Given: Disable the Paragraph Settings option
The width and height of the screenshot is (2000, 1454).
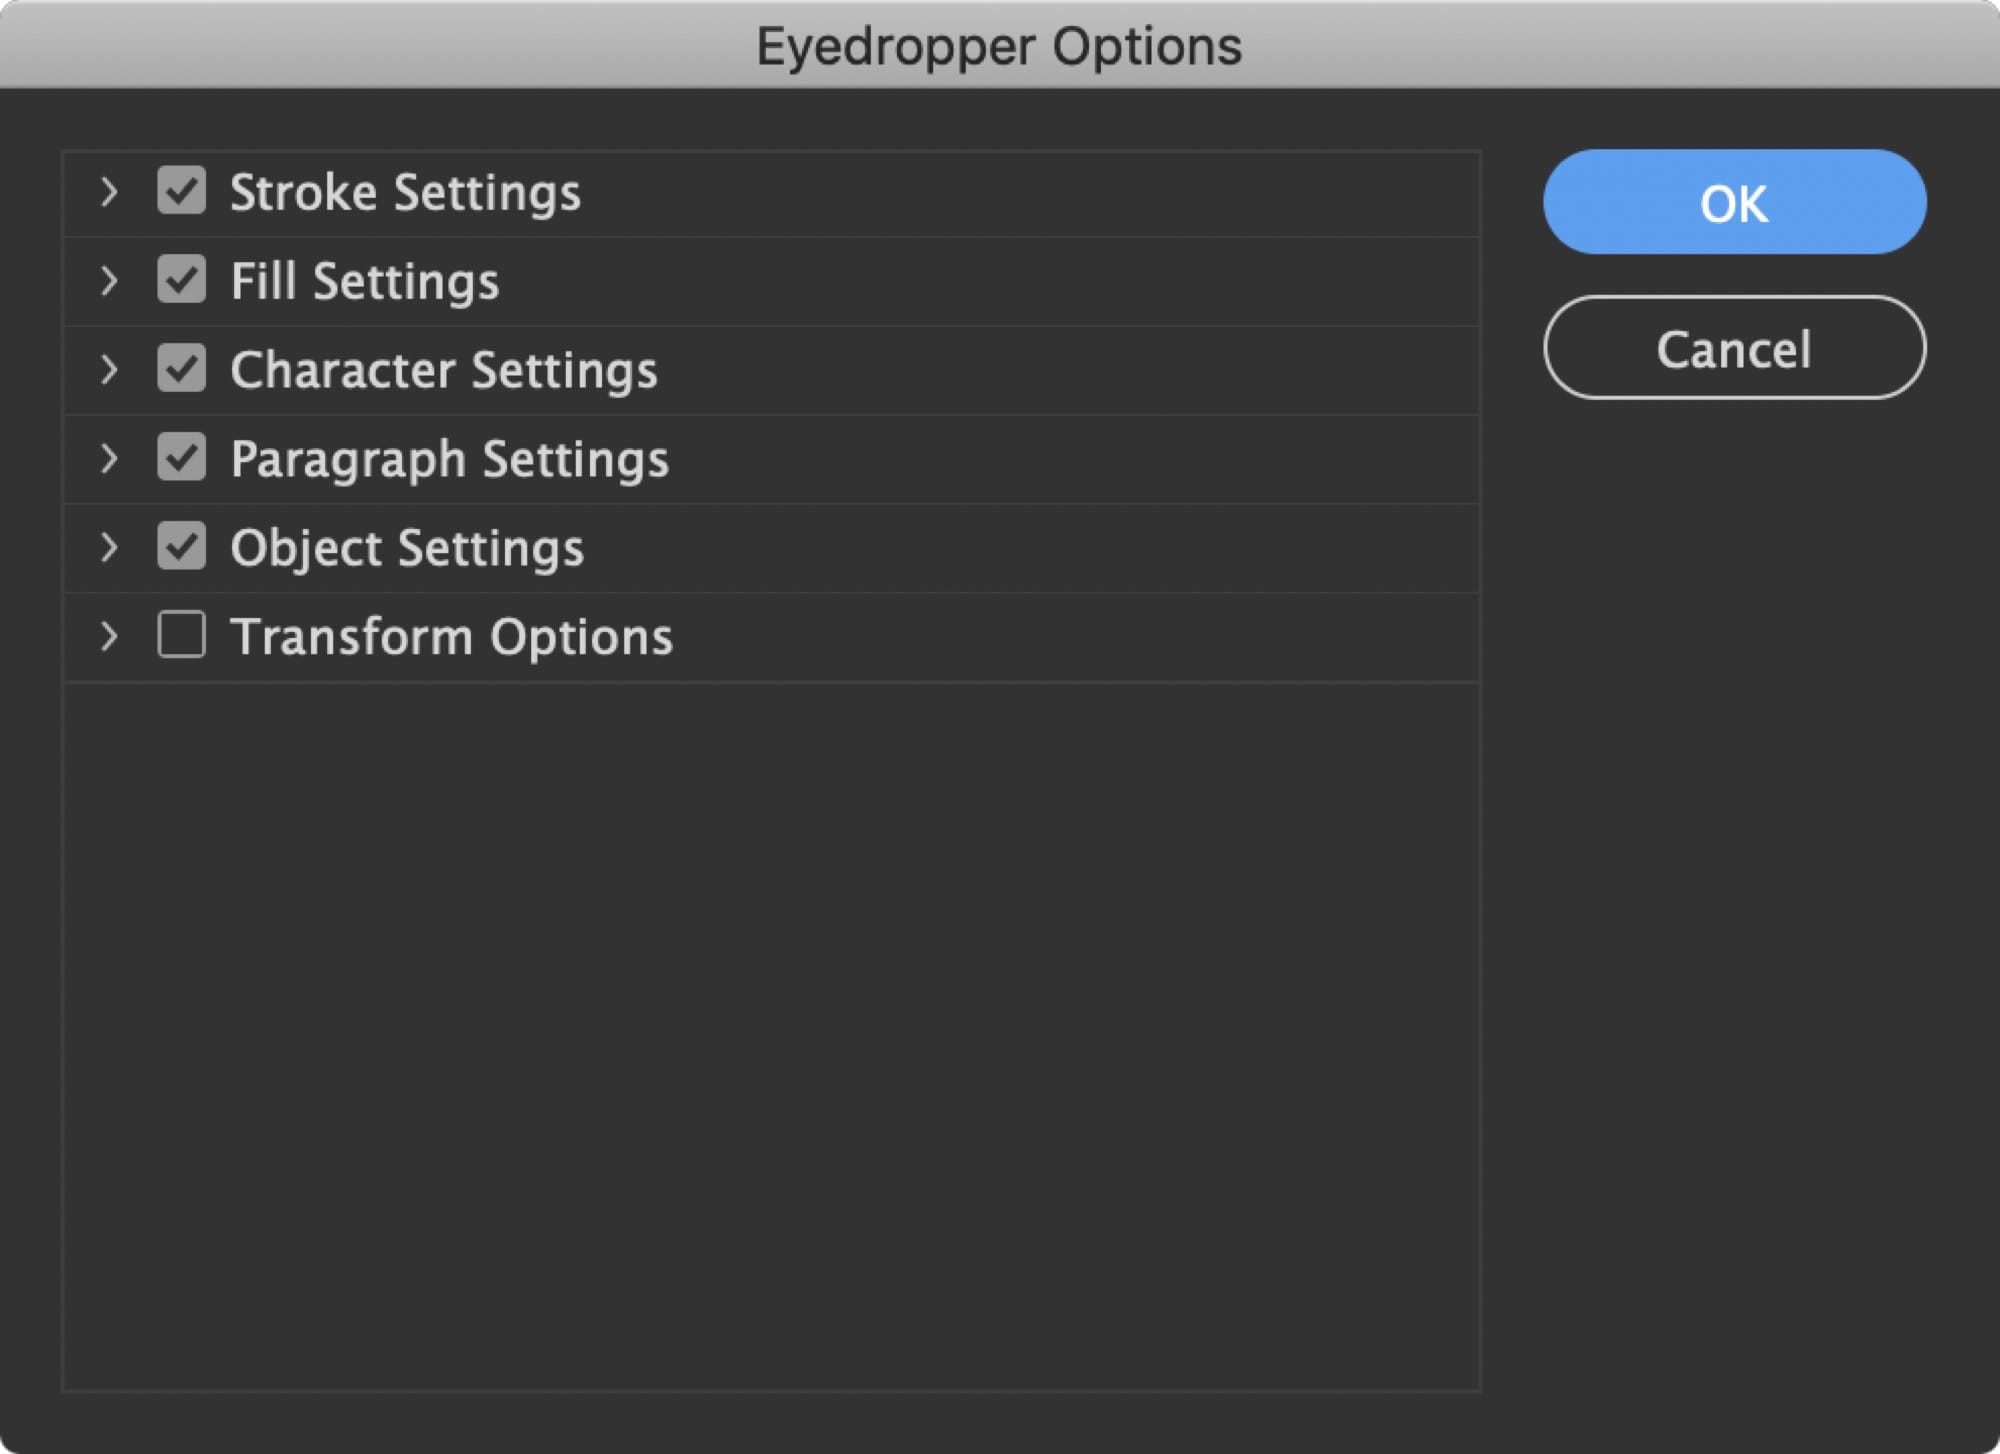Looking at the screenshot, I should coord(180,457).
